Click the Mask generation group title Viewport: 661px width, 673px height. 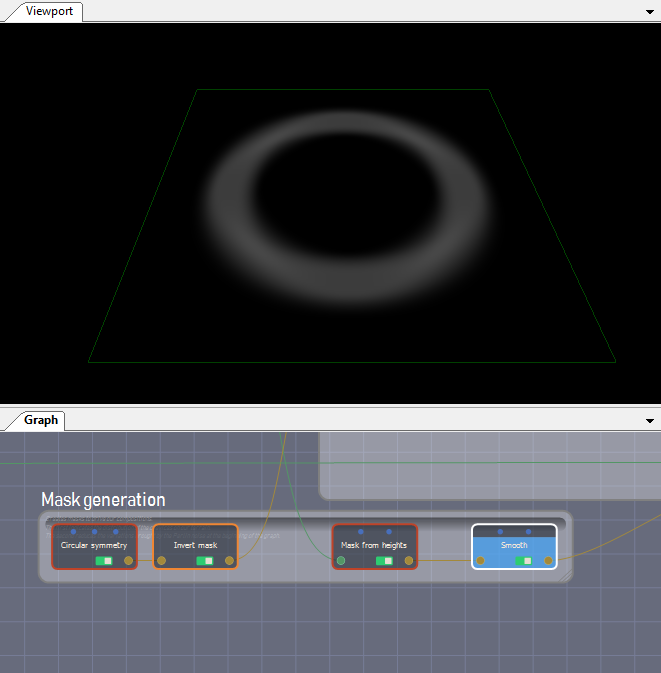click(103, 499)
